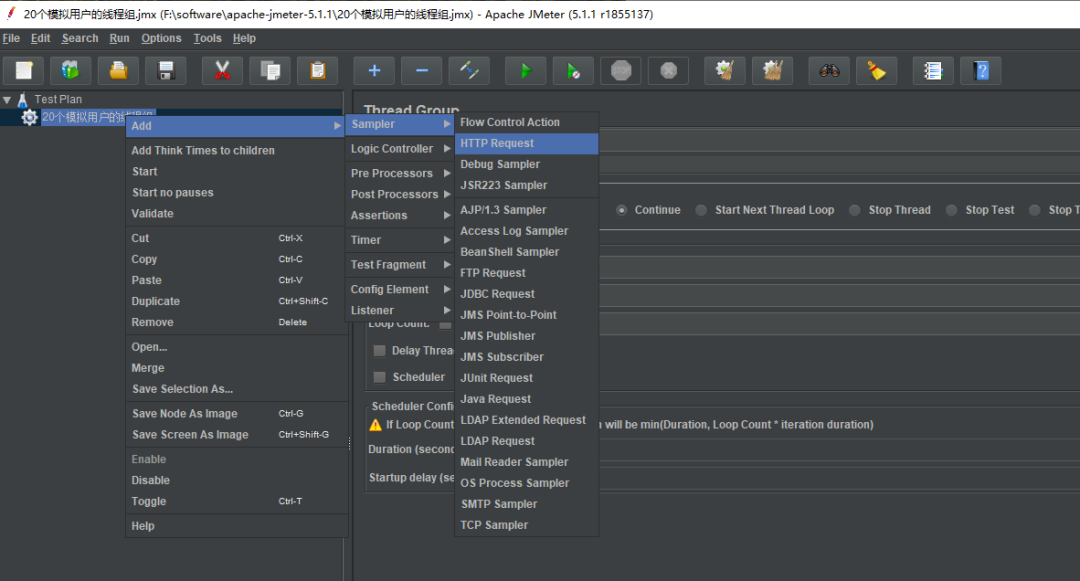The width and height of the screenshot is (1080, 581).
Task: Click the Toggle enable/disable toolbar icon
Action: pyautogui.click(x=469, y=70)
